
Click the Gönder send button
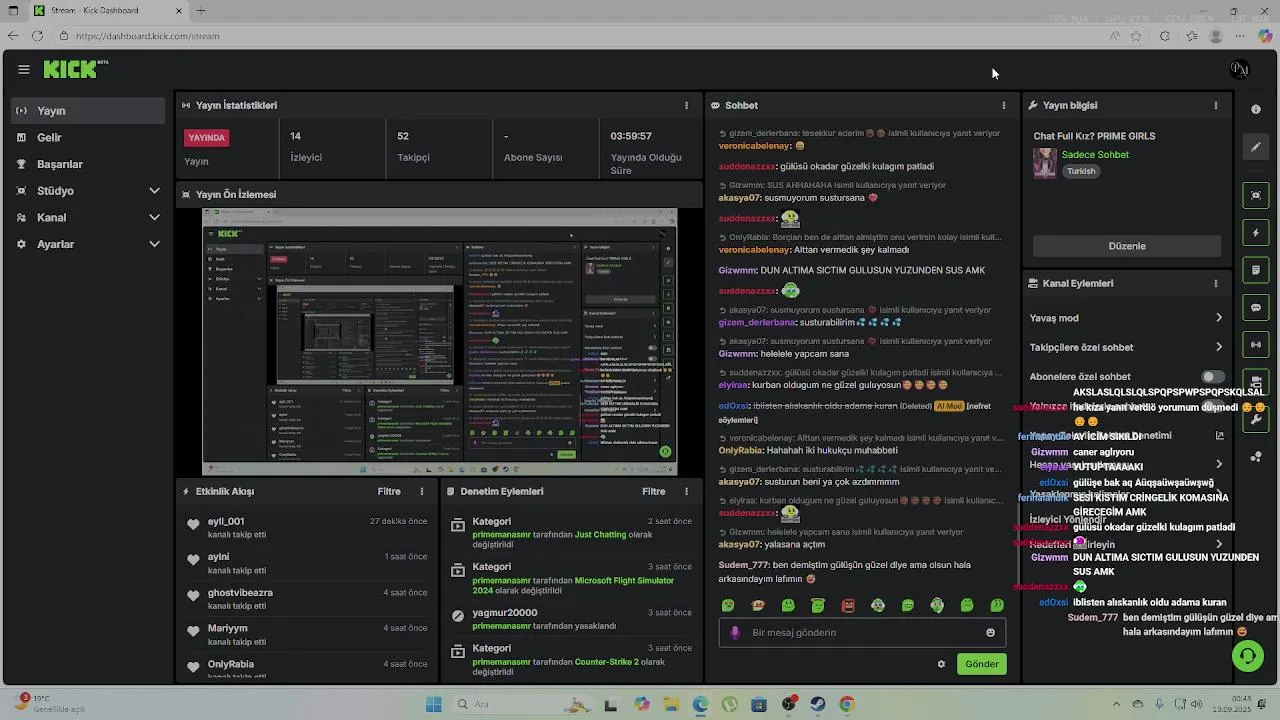coord(982,664)
